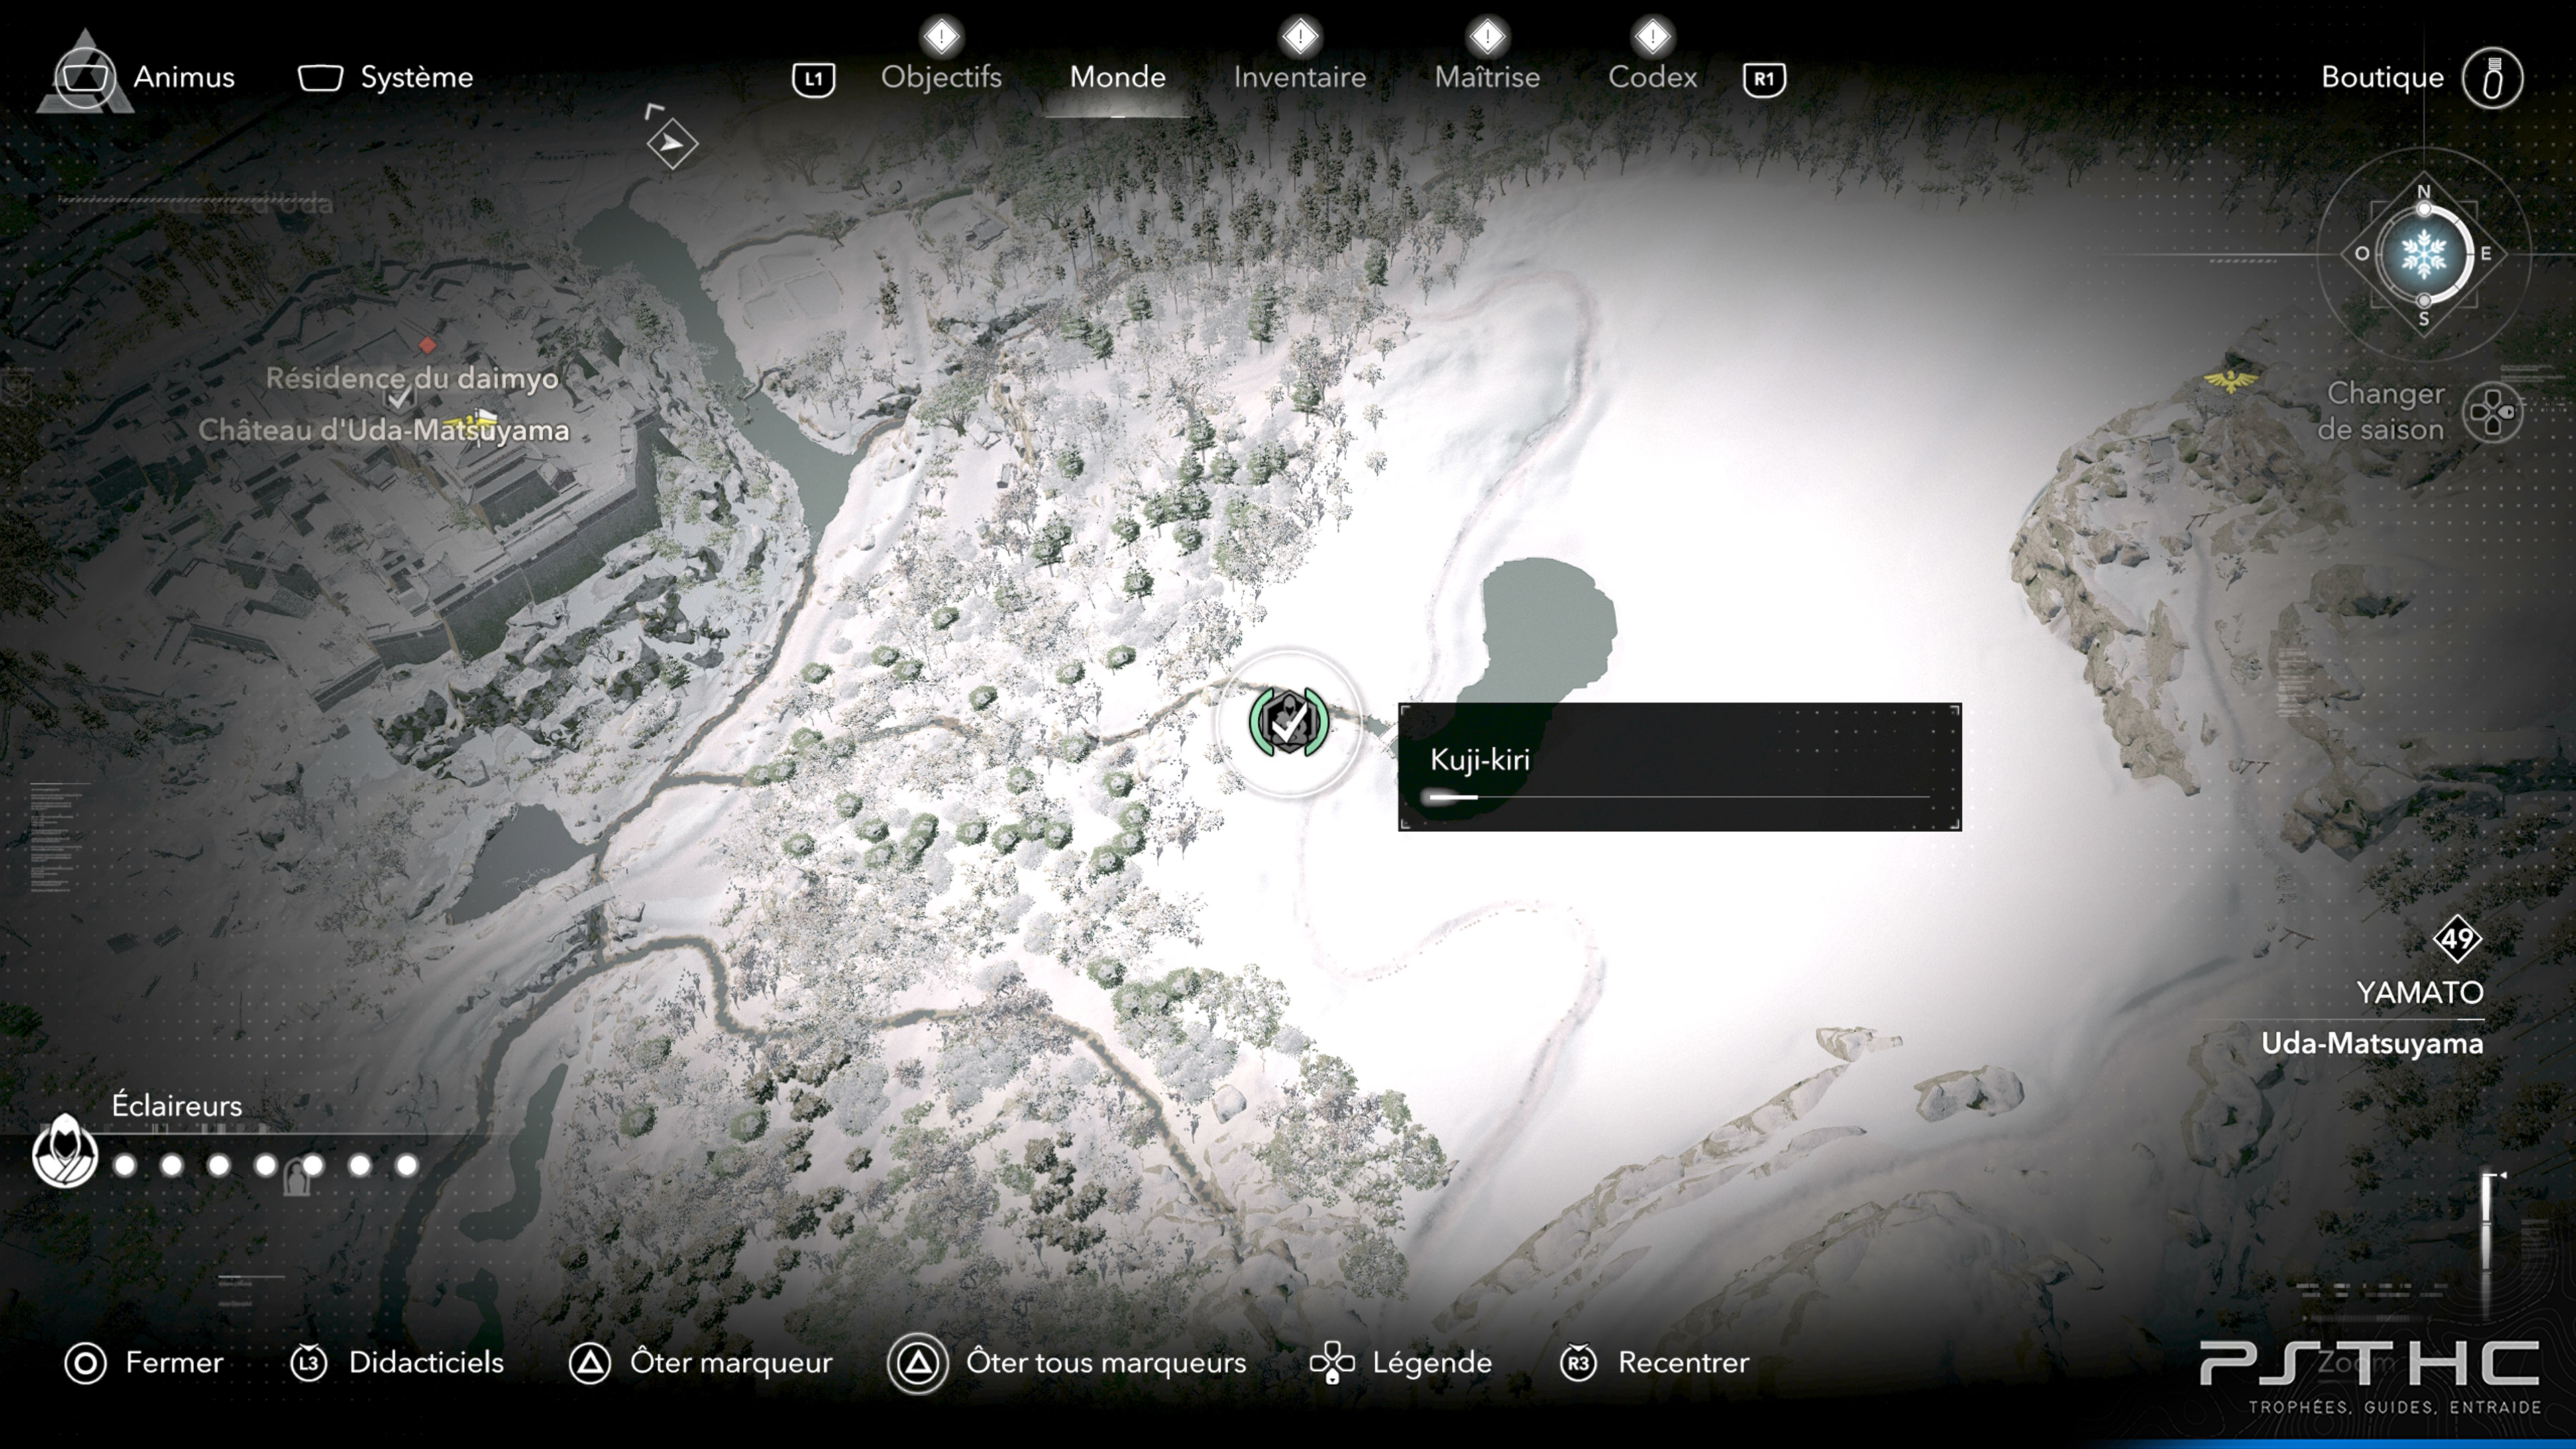Click the Kuji-kiri tooltip label
Screen dimensions: 2576x1449
point(1479,760)
